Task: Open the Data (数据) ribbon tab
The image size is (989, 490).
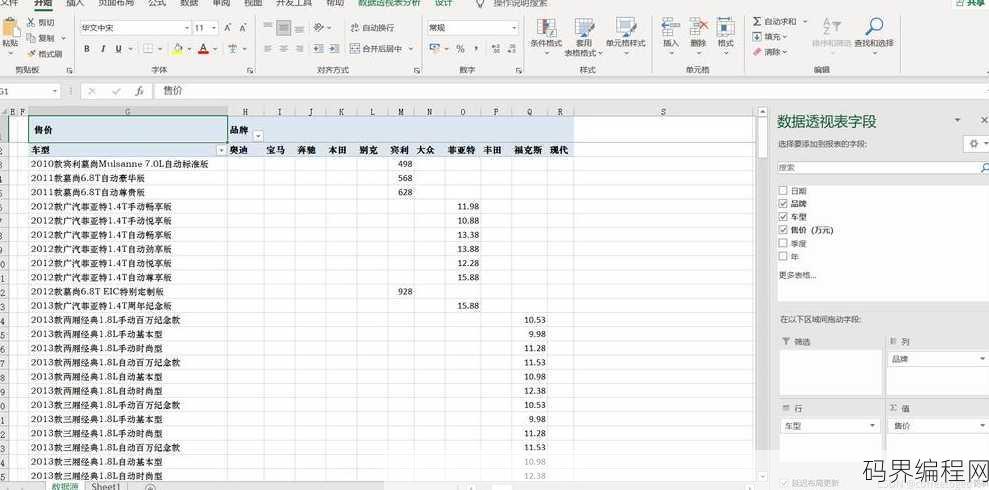Action: coord(189,3)
